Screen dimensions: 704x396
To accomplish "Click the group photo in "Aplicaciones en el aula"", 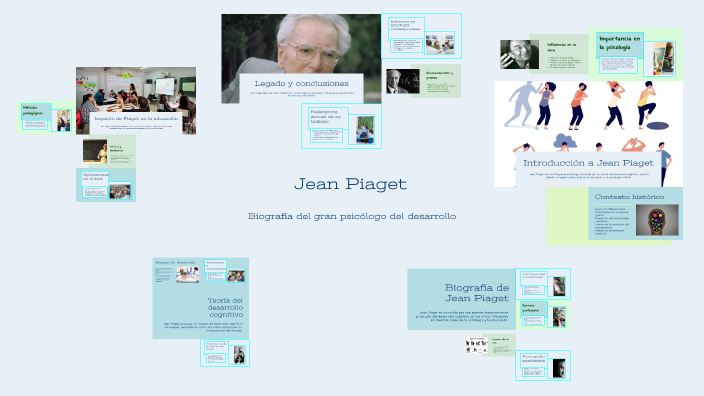I will pos(120,191).
